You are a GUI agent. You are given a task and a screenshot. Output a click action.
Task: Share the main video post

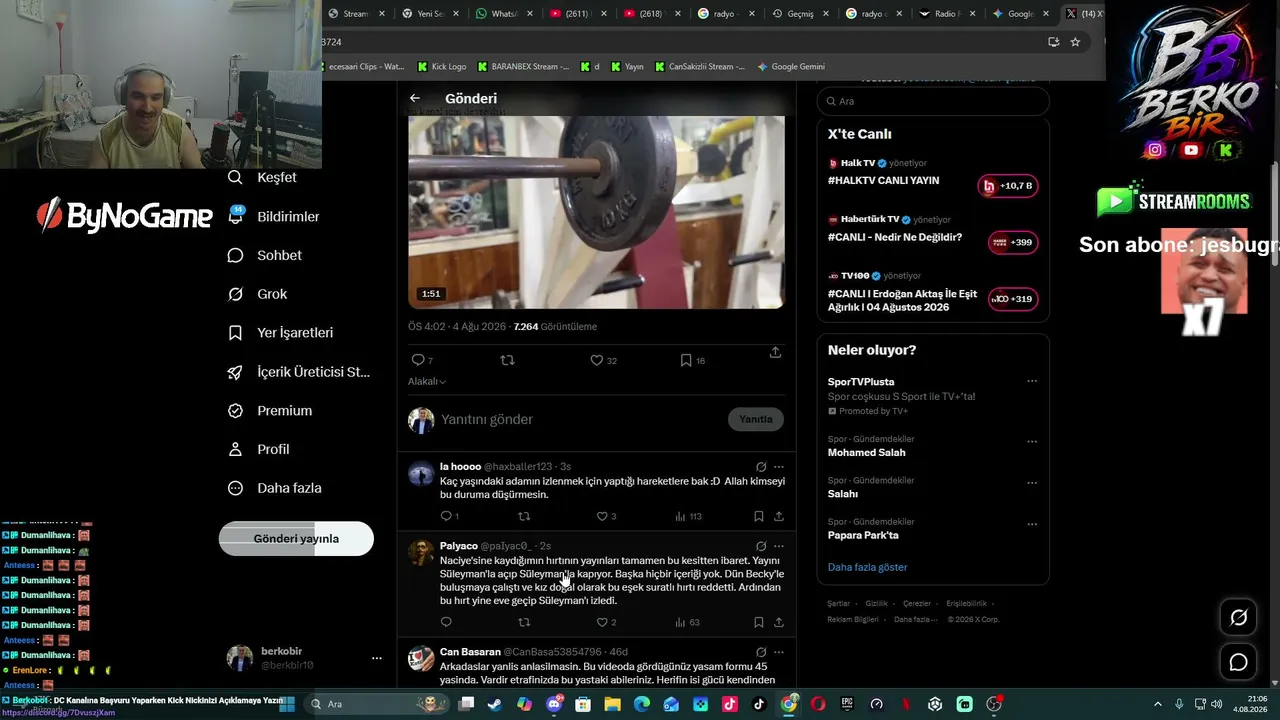click(775, 353)
